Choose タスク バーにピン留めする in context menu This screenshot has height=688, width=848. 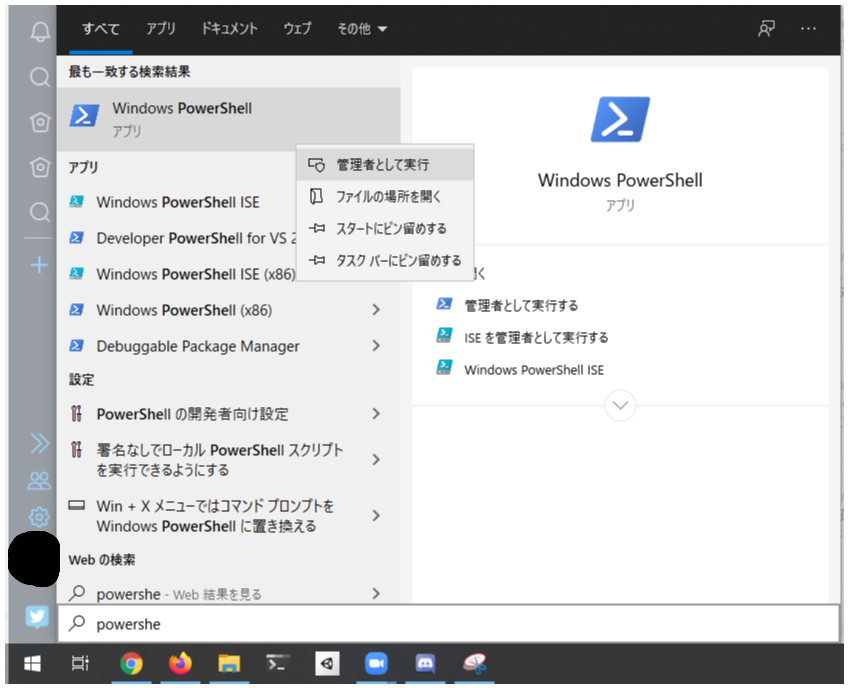pyautogui.click(x=385, y=260)
